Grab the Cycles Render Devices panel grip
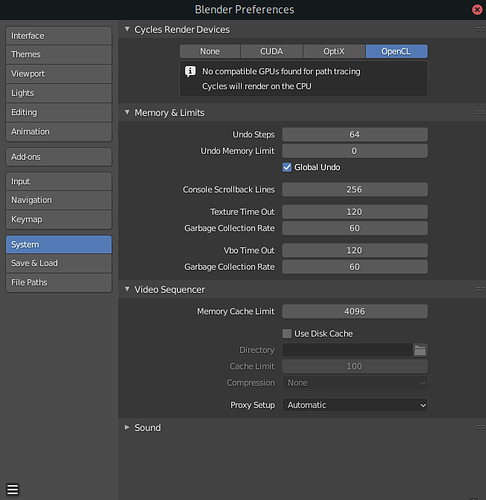This screenshot has height=500, width=486. click(x=480, y=29)
